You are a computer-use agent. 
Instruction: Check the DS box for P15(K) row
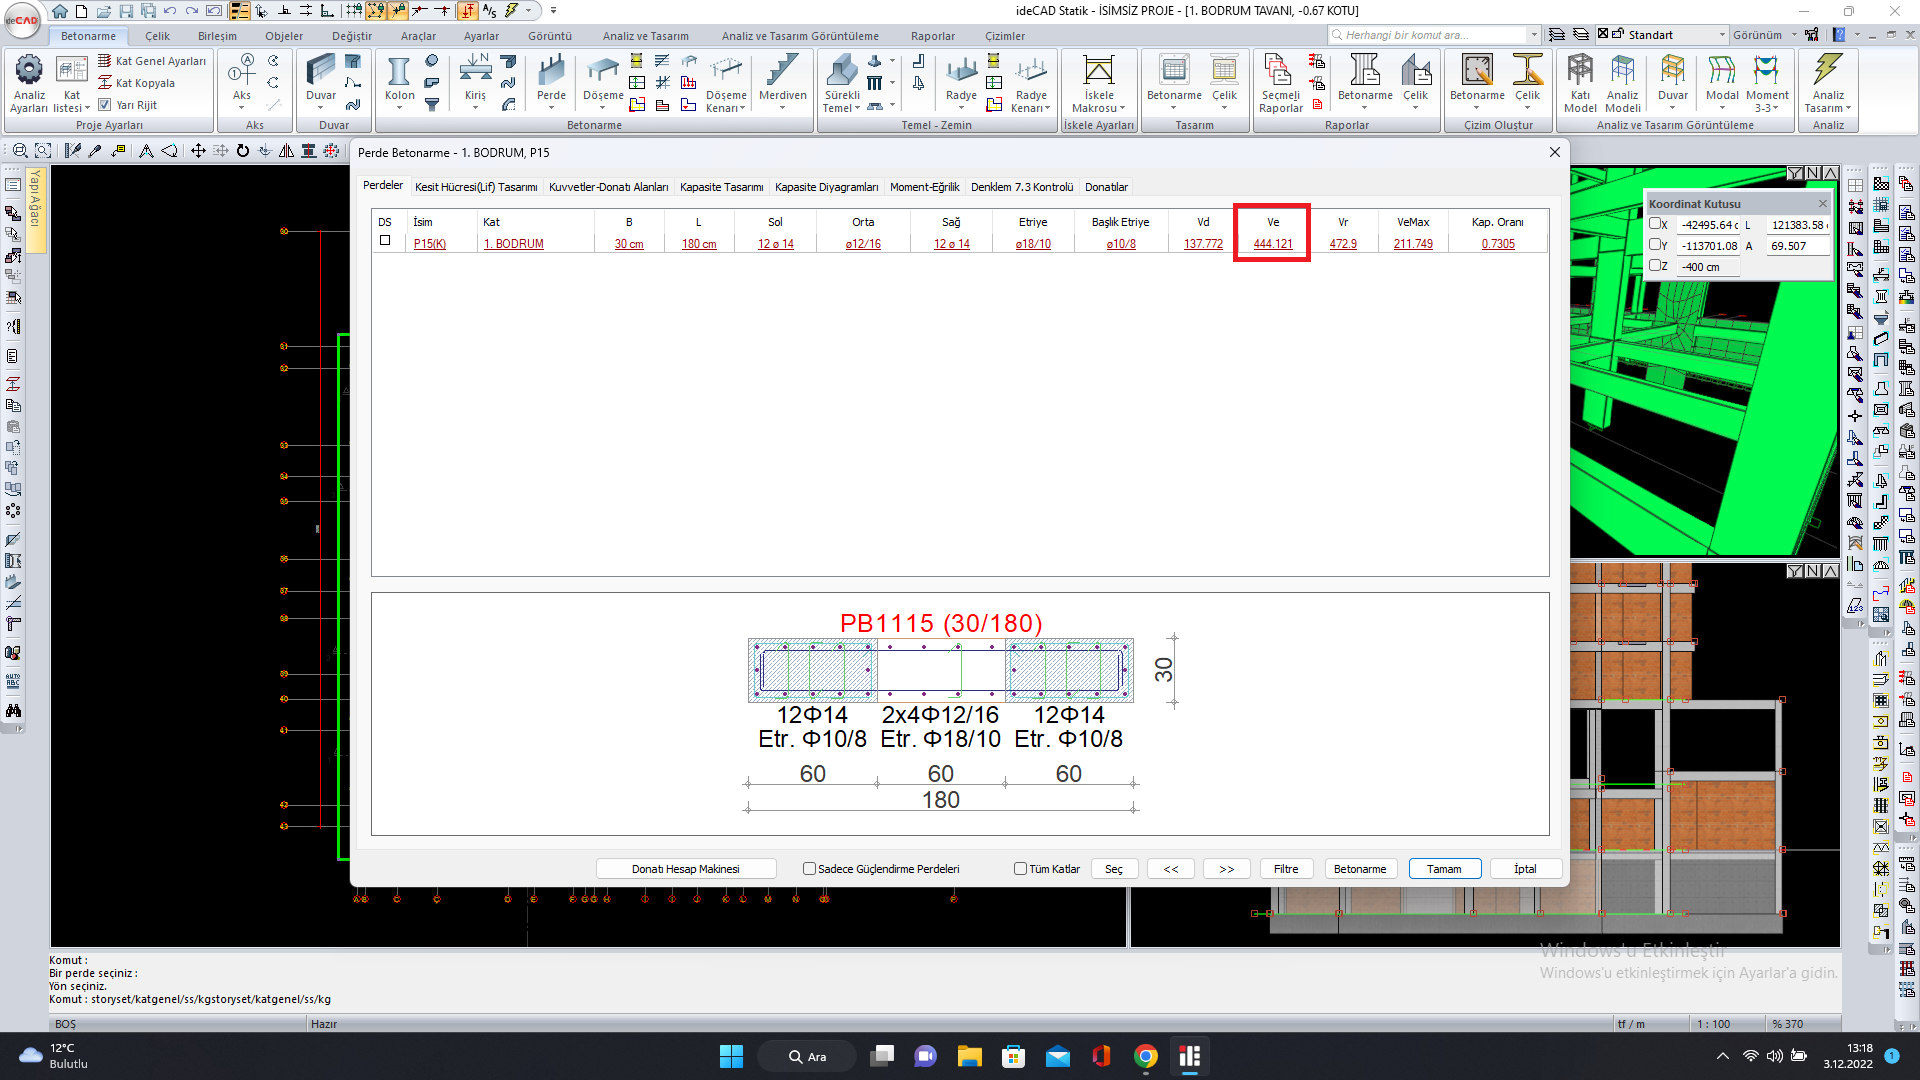point(385,241)
